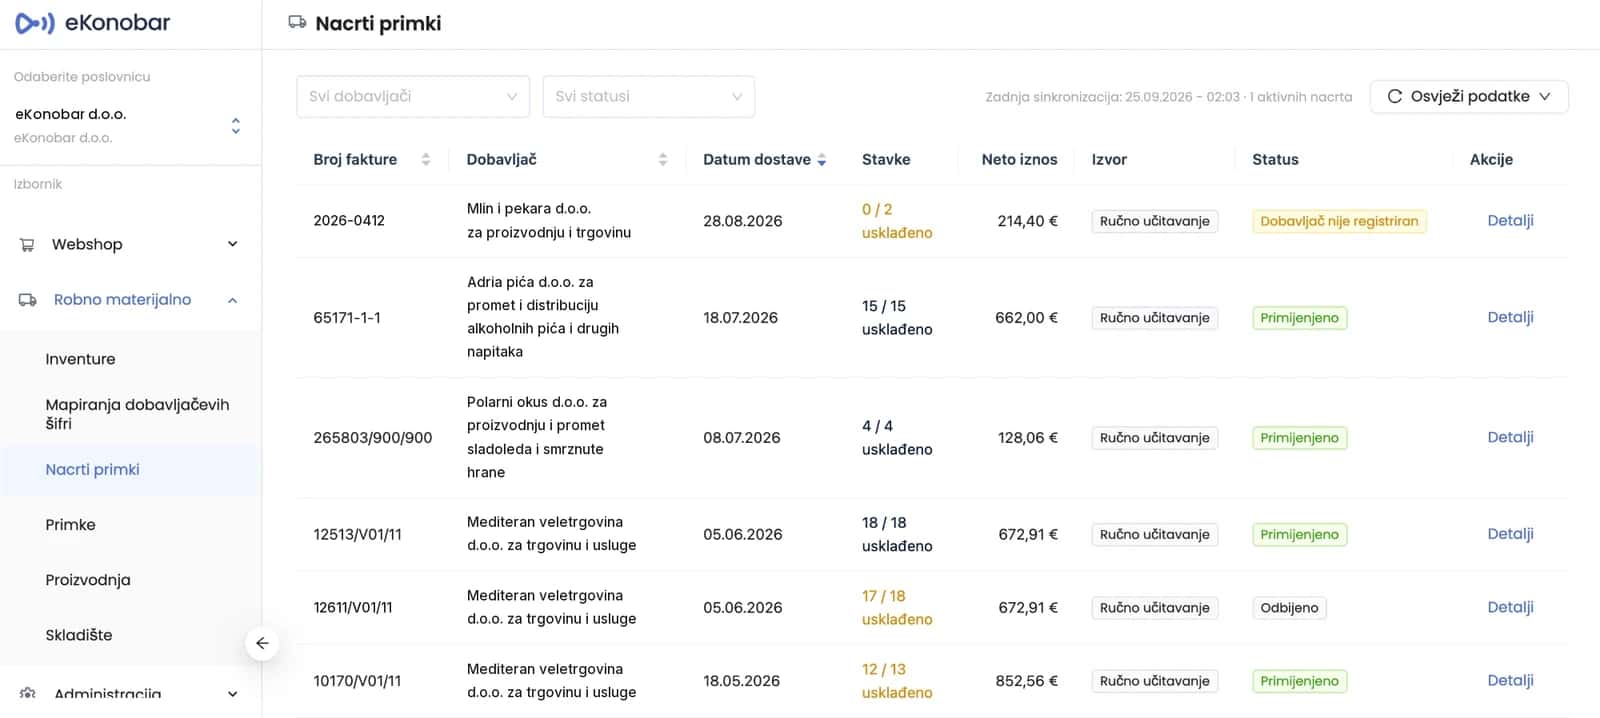Click Osvježi podatke button
This screenshot has width=1600, height=718.
[1469, 96]
